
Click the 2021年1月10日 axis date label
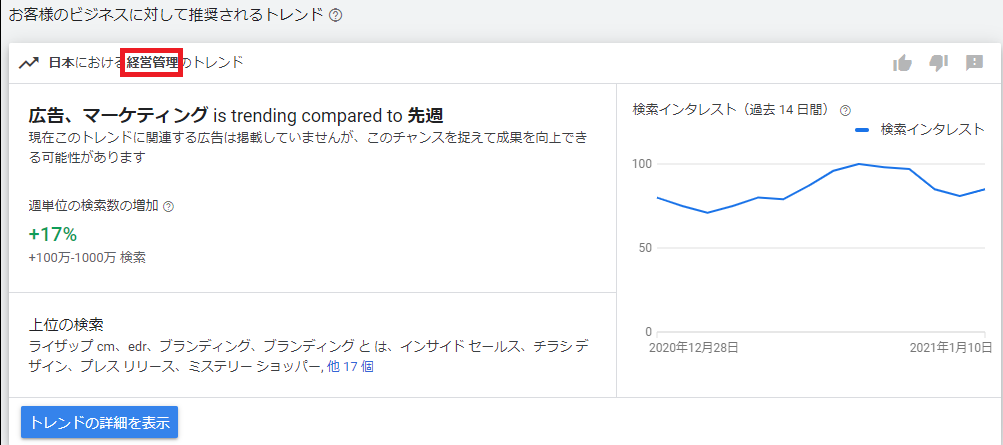[951, 348]
